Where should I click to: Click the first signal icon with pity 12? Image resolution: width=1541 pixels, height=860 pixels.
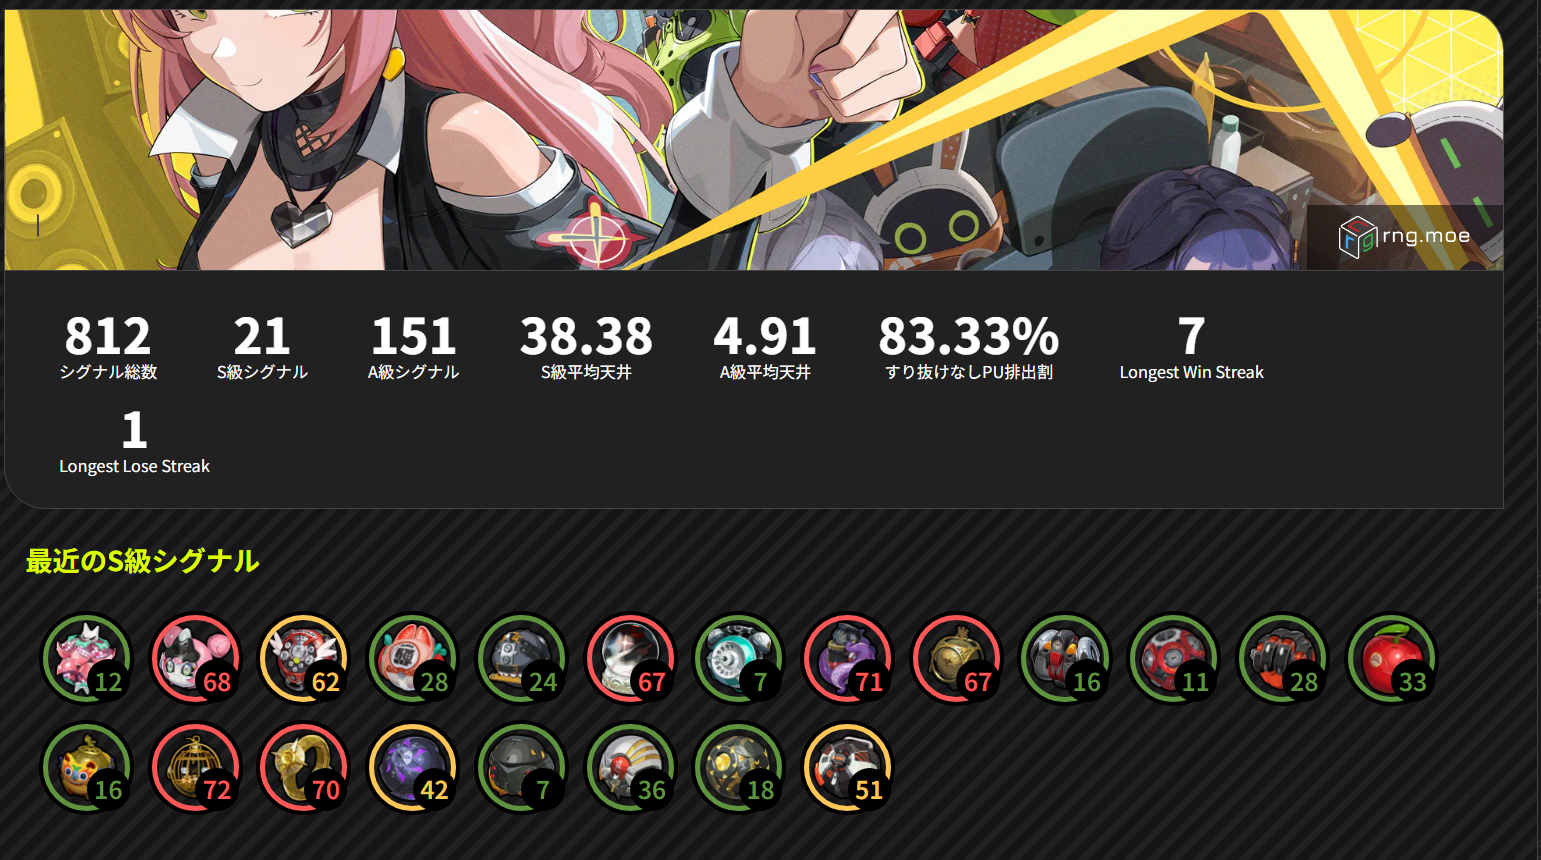87,659
